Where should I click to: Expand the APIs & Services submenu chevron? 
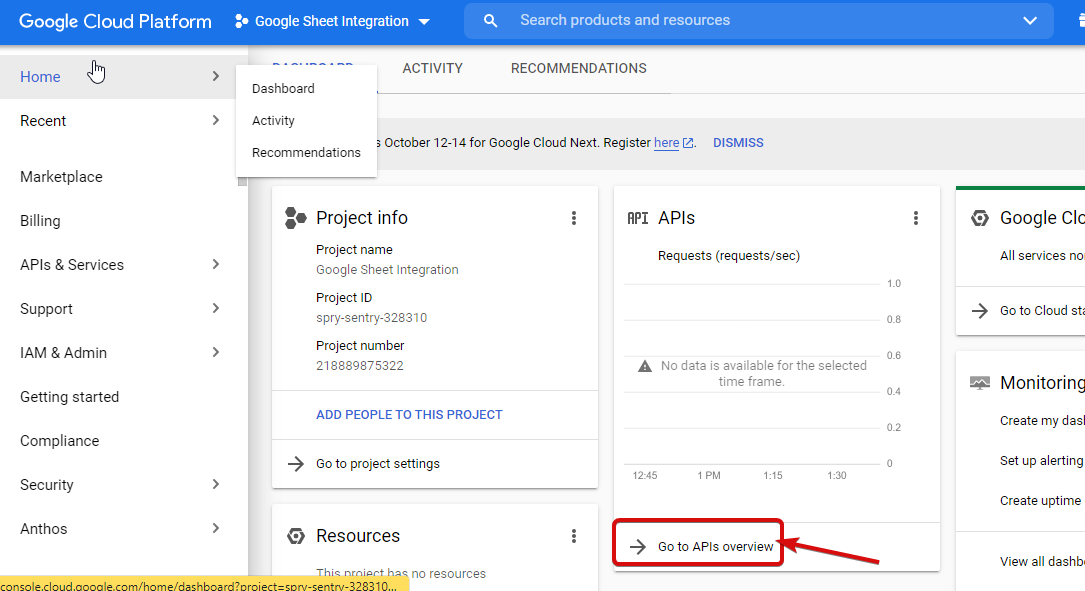click(215, 264)
